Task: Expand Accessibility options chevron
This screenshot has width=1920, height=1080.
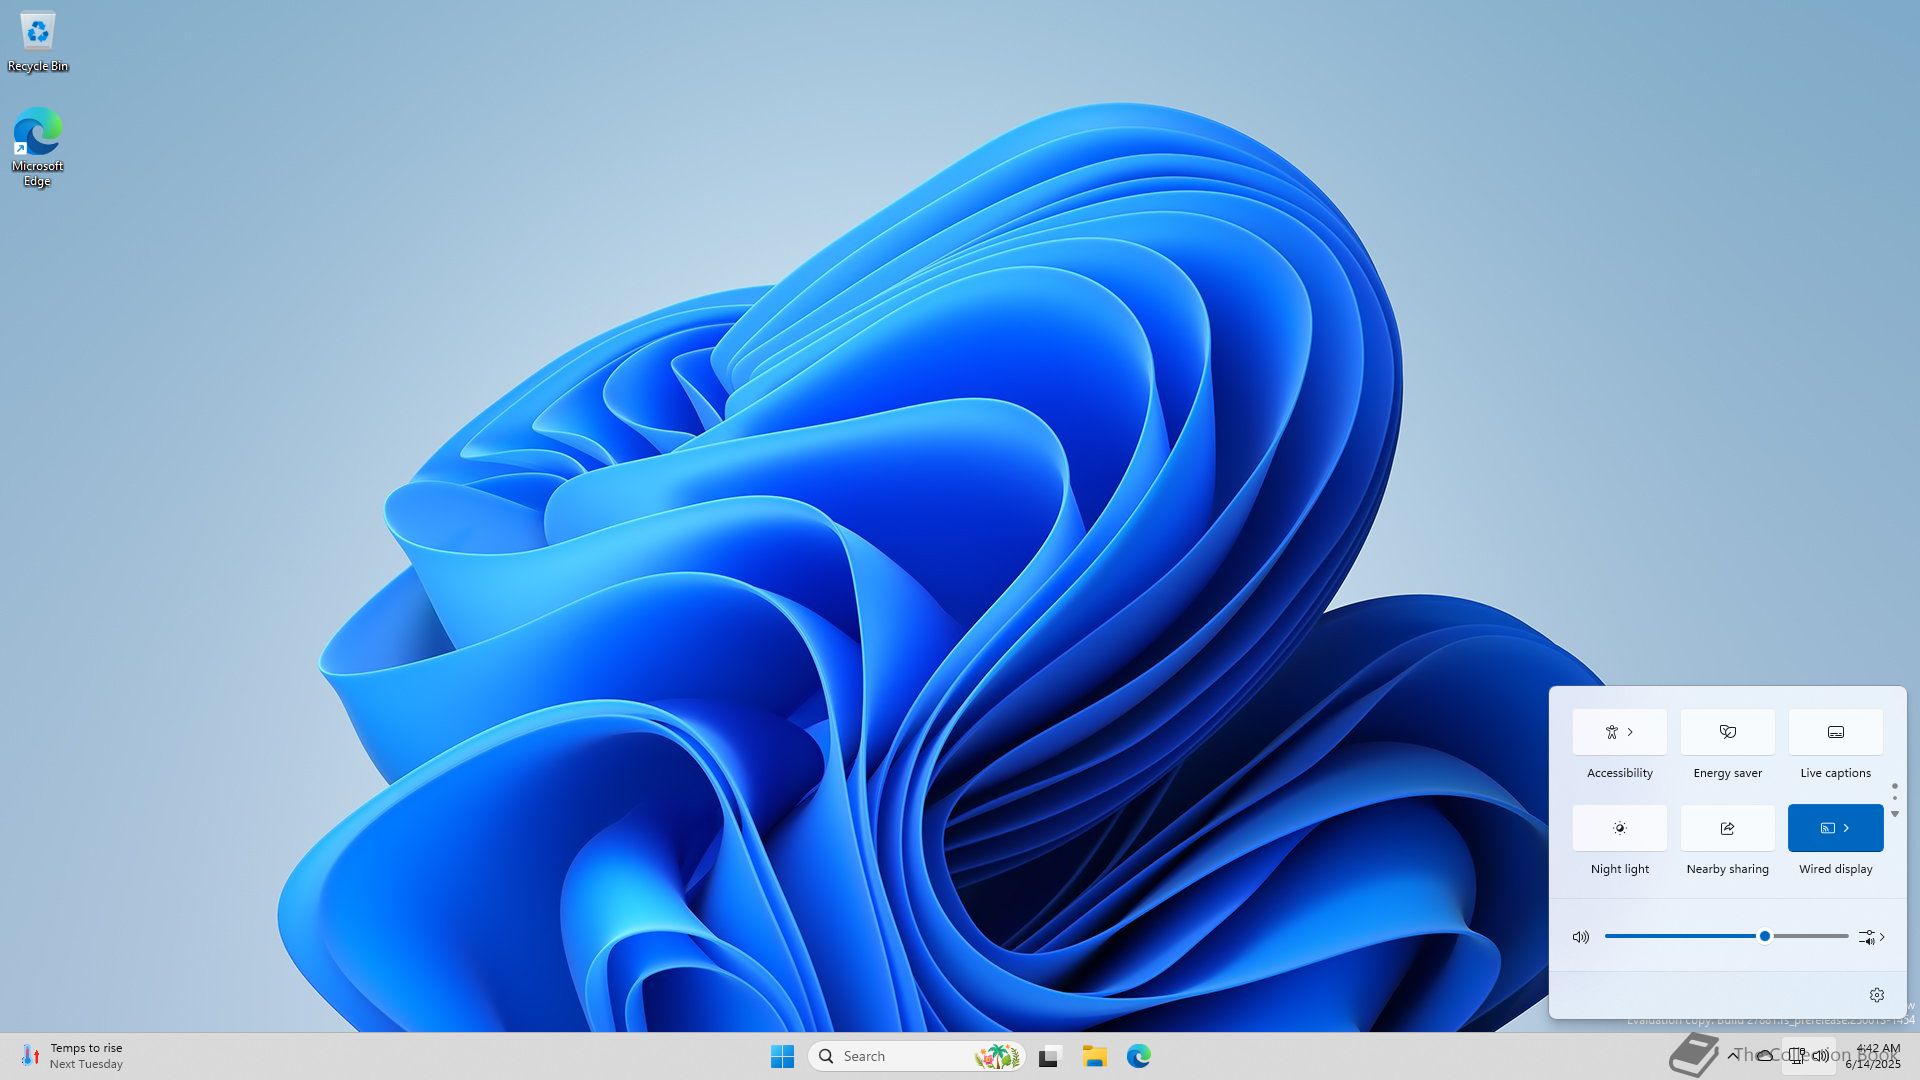Action: pyautogui.click(x=1631, y=732)
